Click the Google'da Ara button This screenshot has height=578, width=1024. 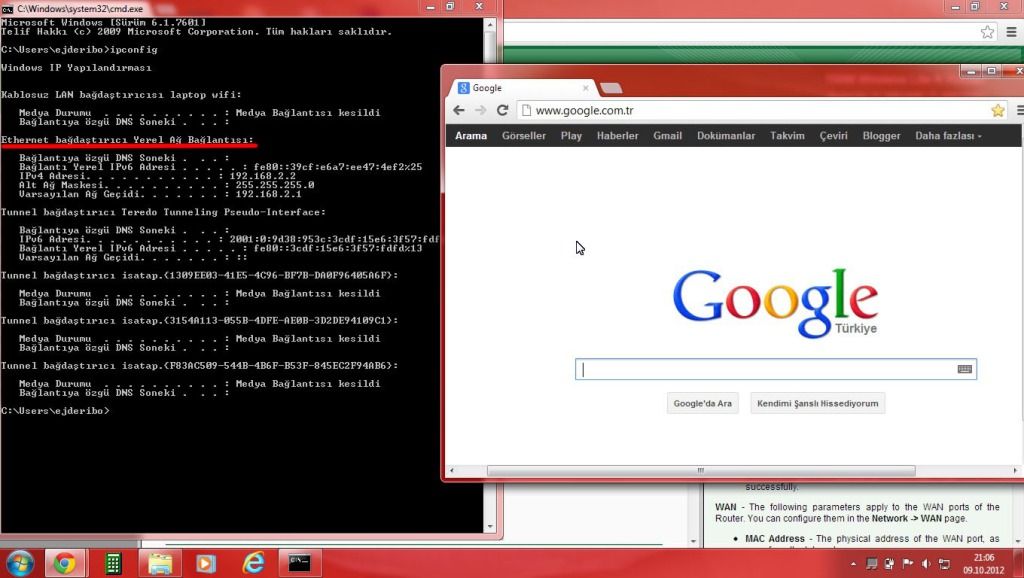[702, 403]
